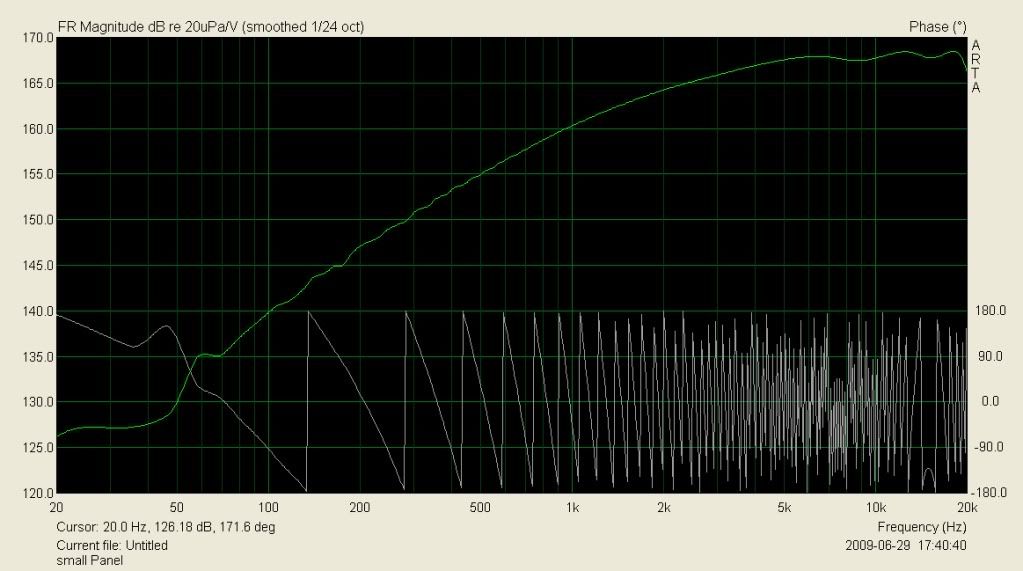Click the -180.0 phase axis value
The width and height of the screenshot is (1023, 571).
coord(989,492)
